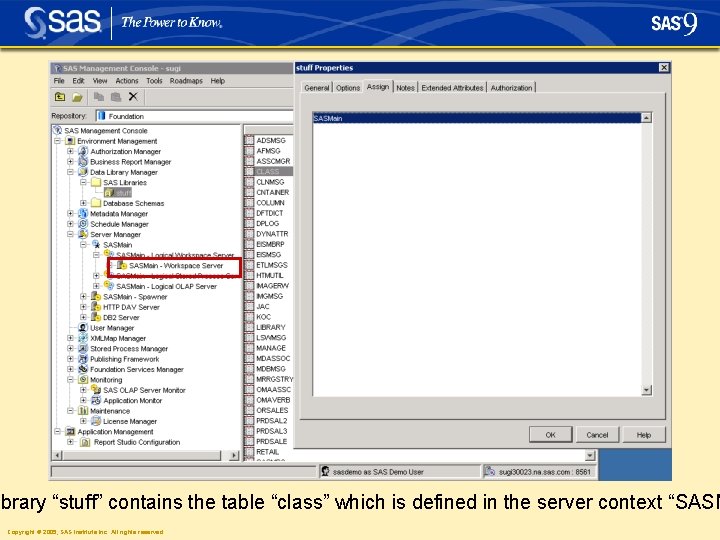
Task: Select the LIBRARY table row
Action: click(269, 327)
